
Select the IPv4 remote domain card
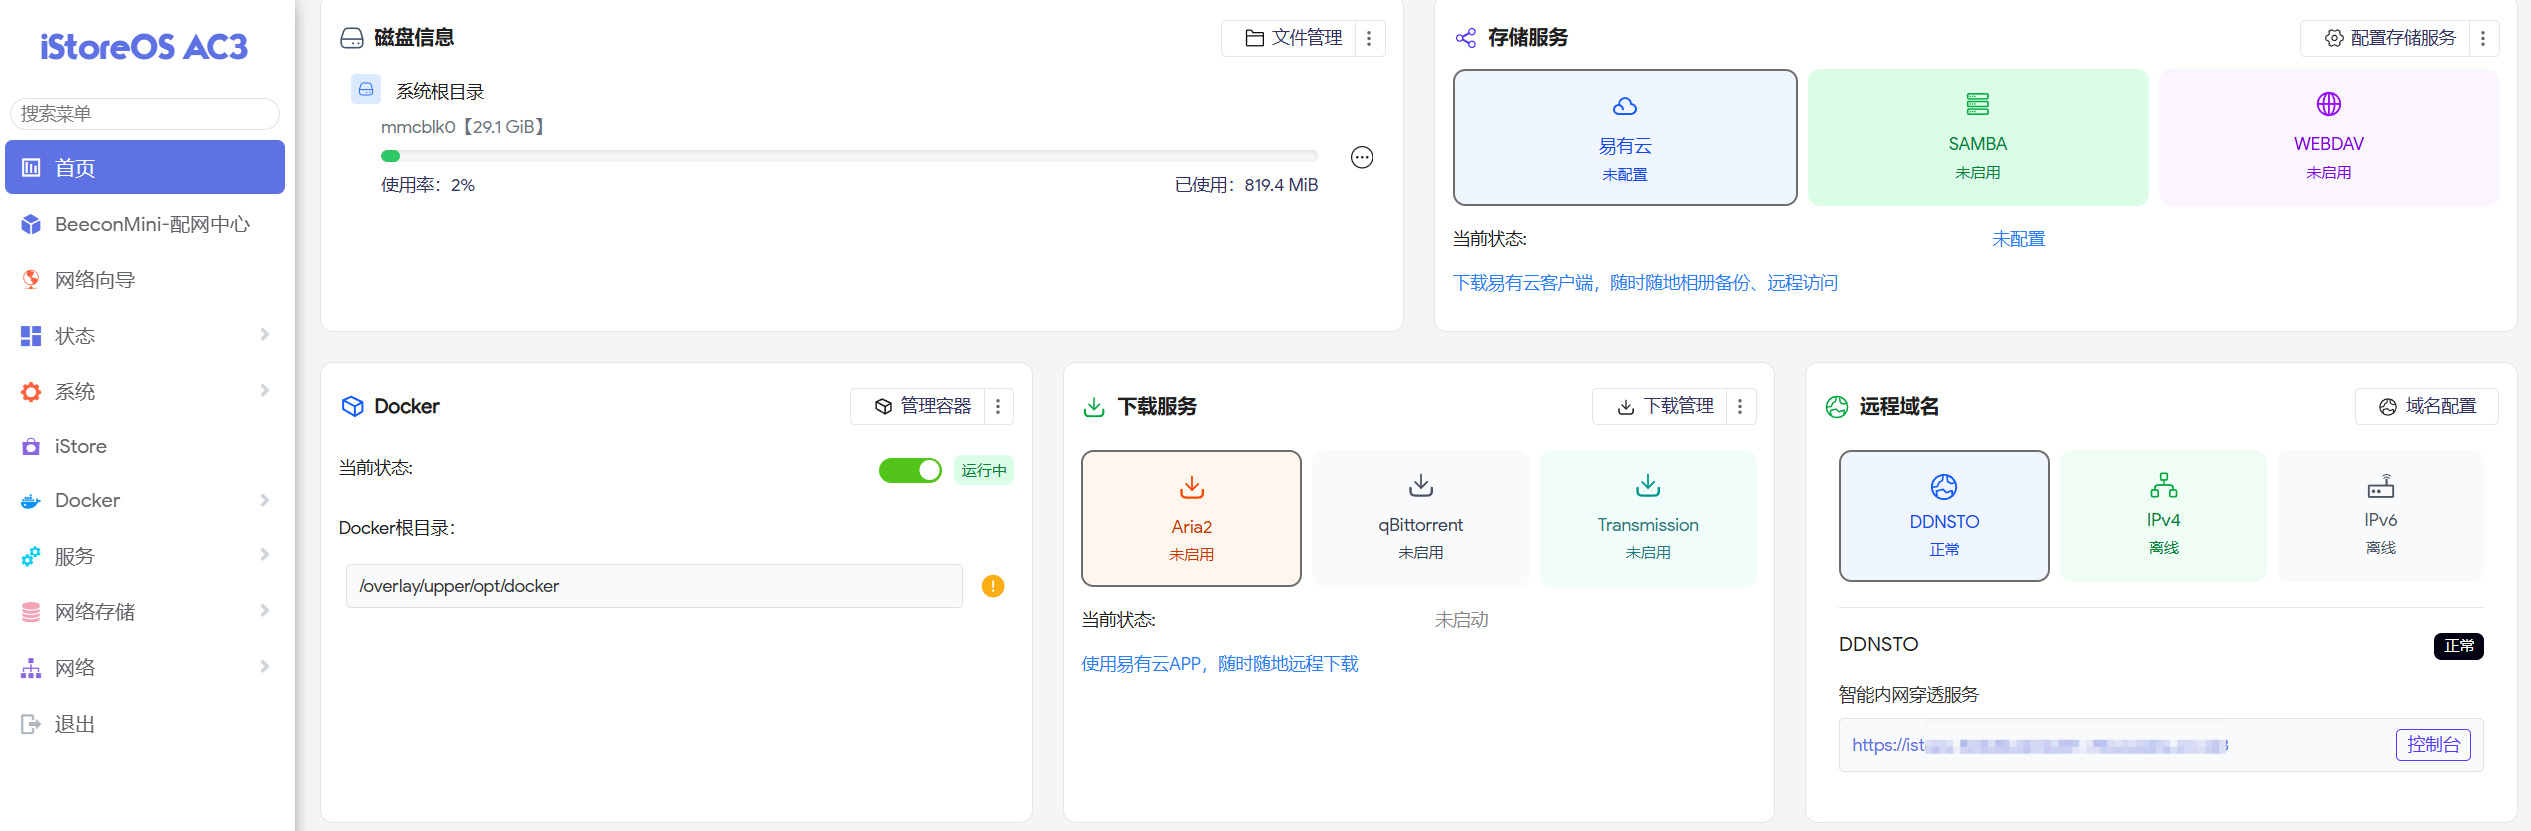click(2162, 516)
